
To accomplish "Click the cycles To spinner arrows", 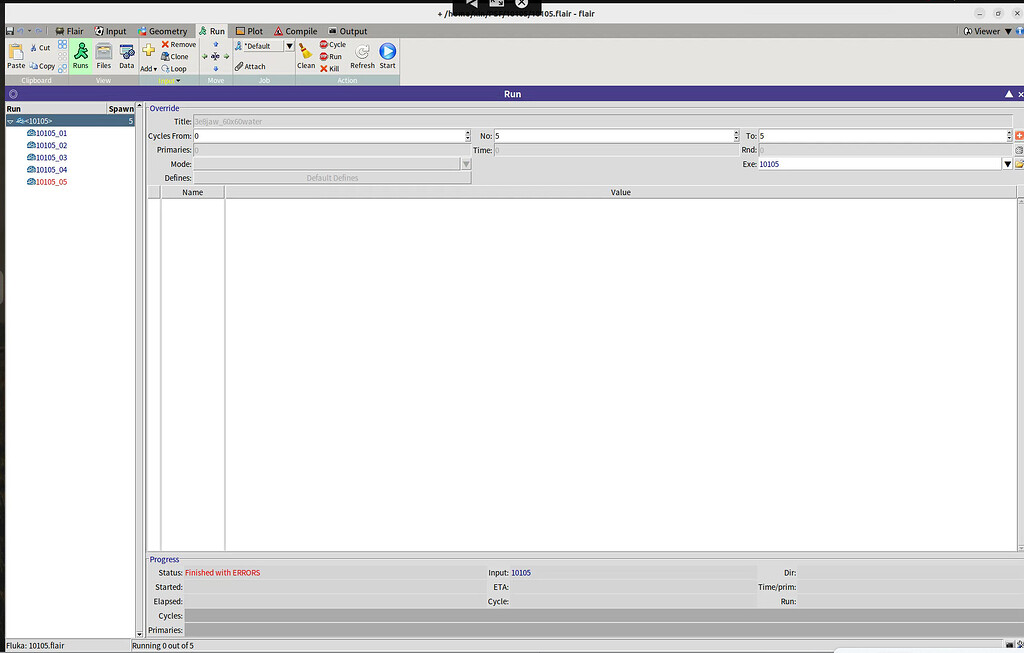I will point(1009,135).
